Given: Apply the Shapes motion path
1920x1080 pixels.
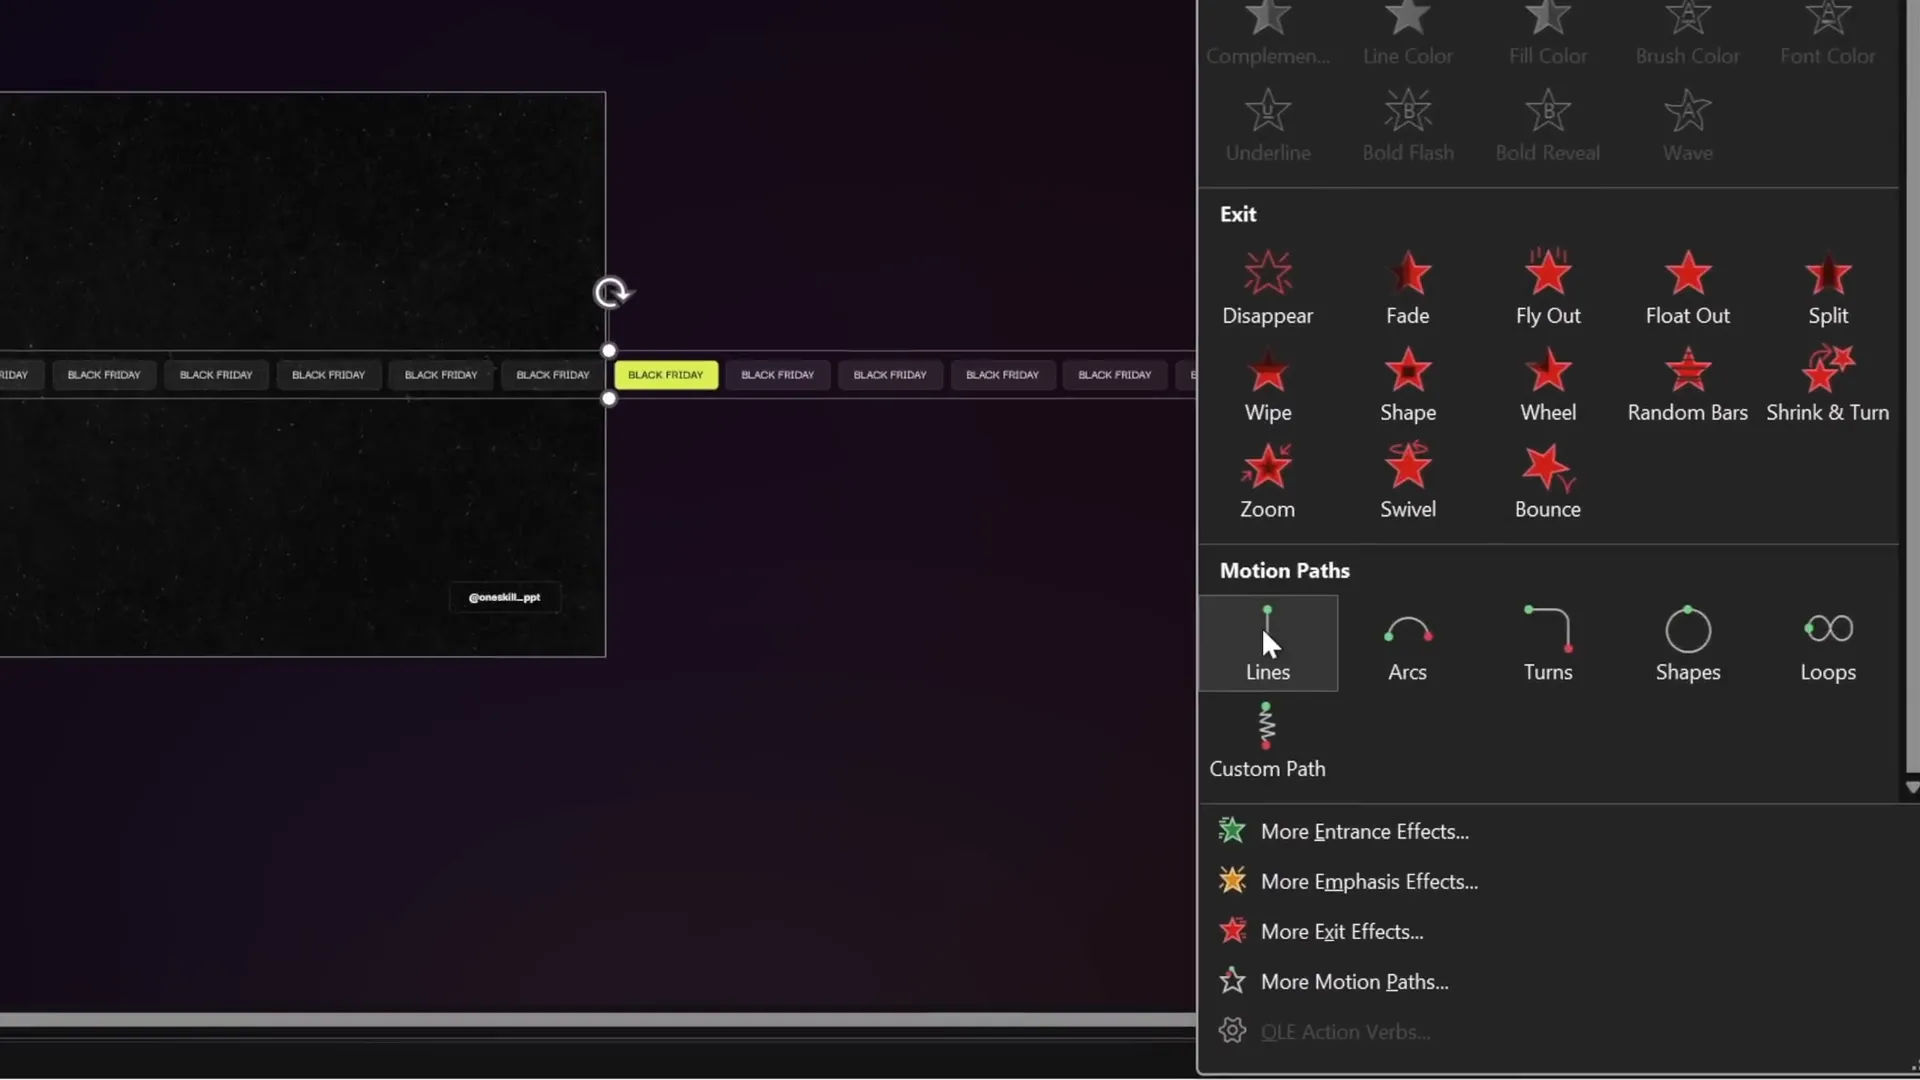Looking at the screenshot, I should [x=1687, y=644].
